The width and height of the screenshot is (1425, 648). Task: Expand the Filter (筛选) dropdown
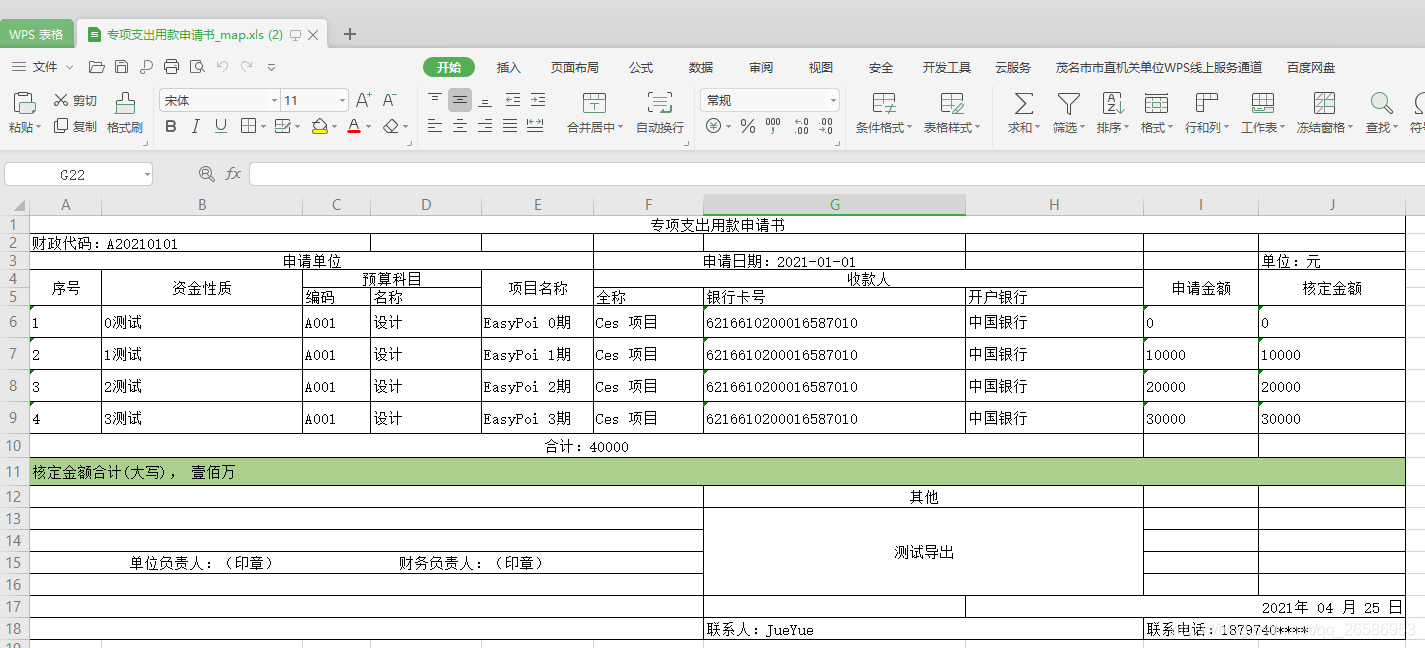[x=1082, y=128]
